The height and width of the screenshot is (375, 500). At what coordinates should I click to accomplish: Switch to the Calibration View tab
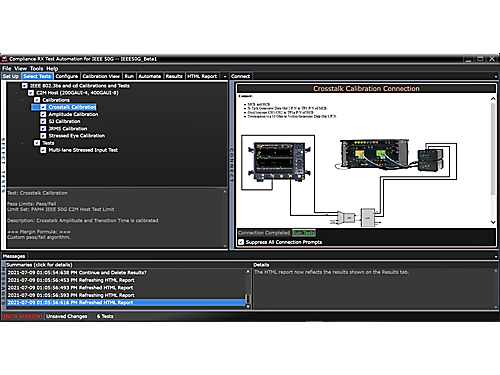click(101, 76)
